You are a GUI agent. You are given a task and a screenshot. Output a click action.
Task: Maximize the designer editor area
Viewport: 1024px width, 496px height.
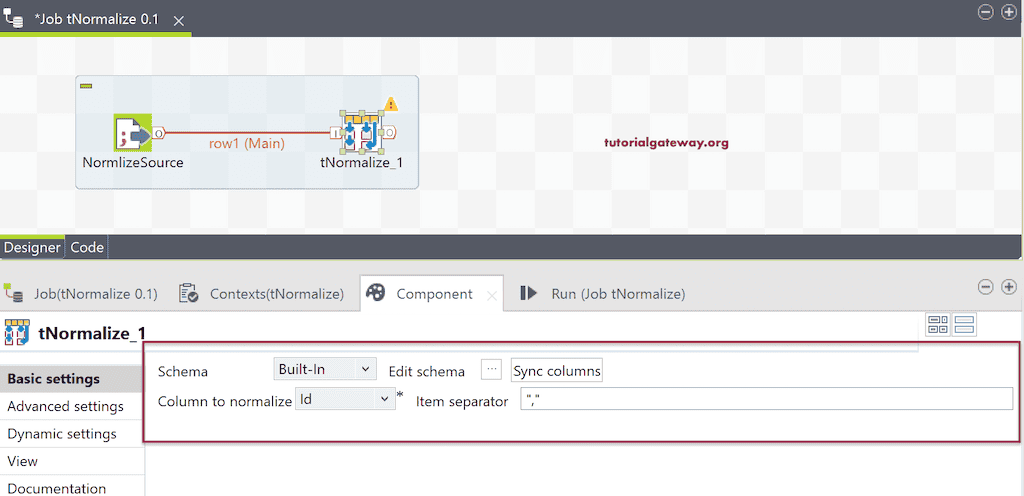coord(1008,12)
